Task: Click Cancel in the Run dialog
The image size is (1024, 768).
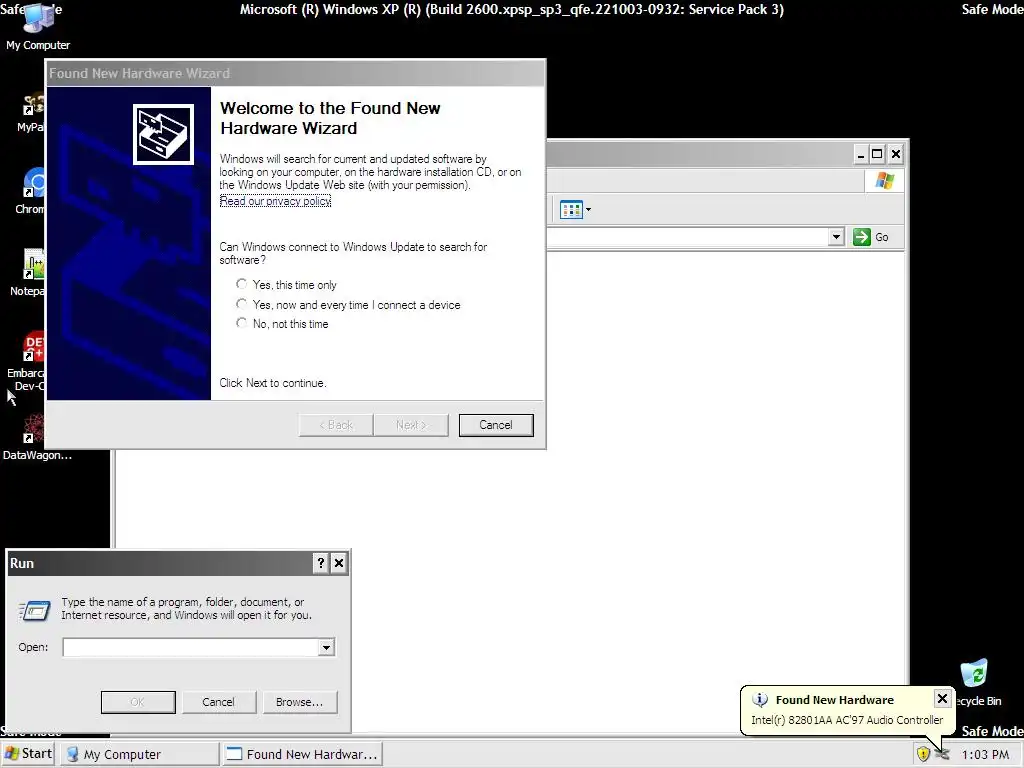Action: coord(218,702)
